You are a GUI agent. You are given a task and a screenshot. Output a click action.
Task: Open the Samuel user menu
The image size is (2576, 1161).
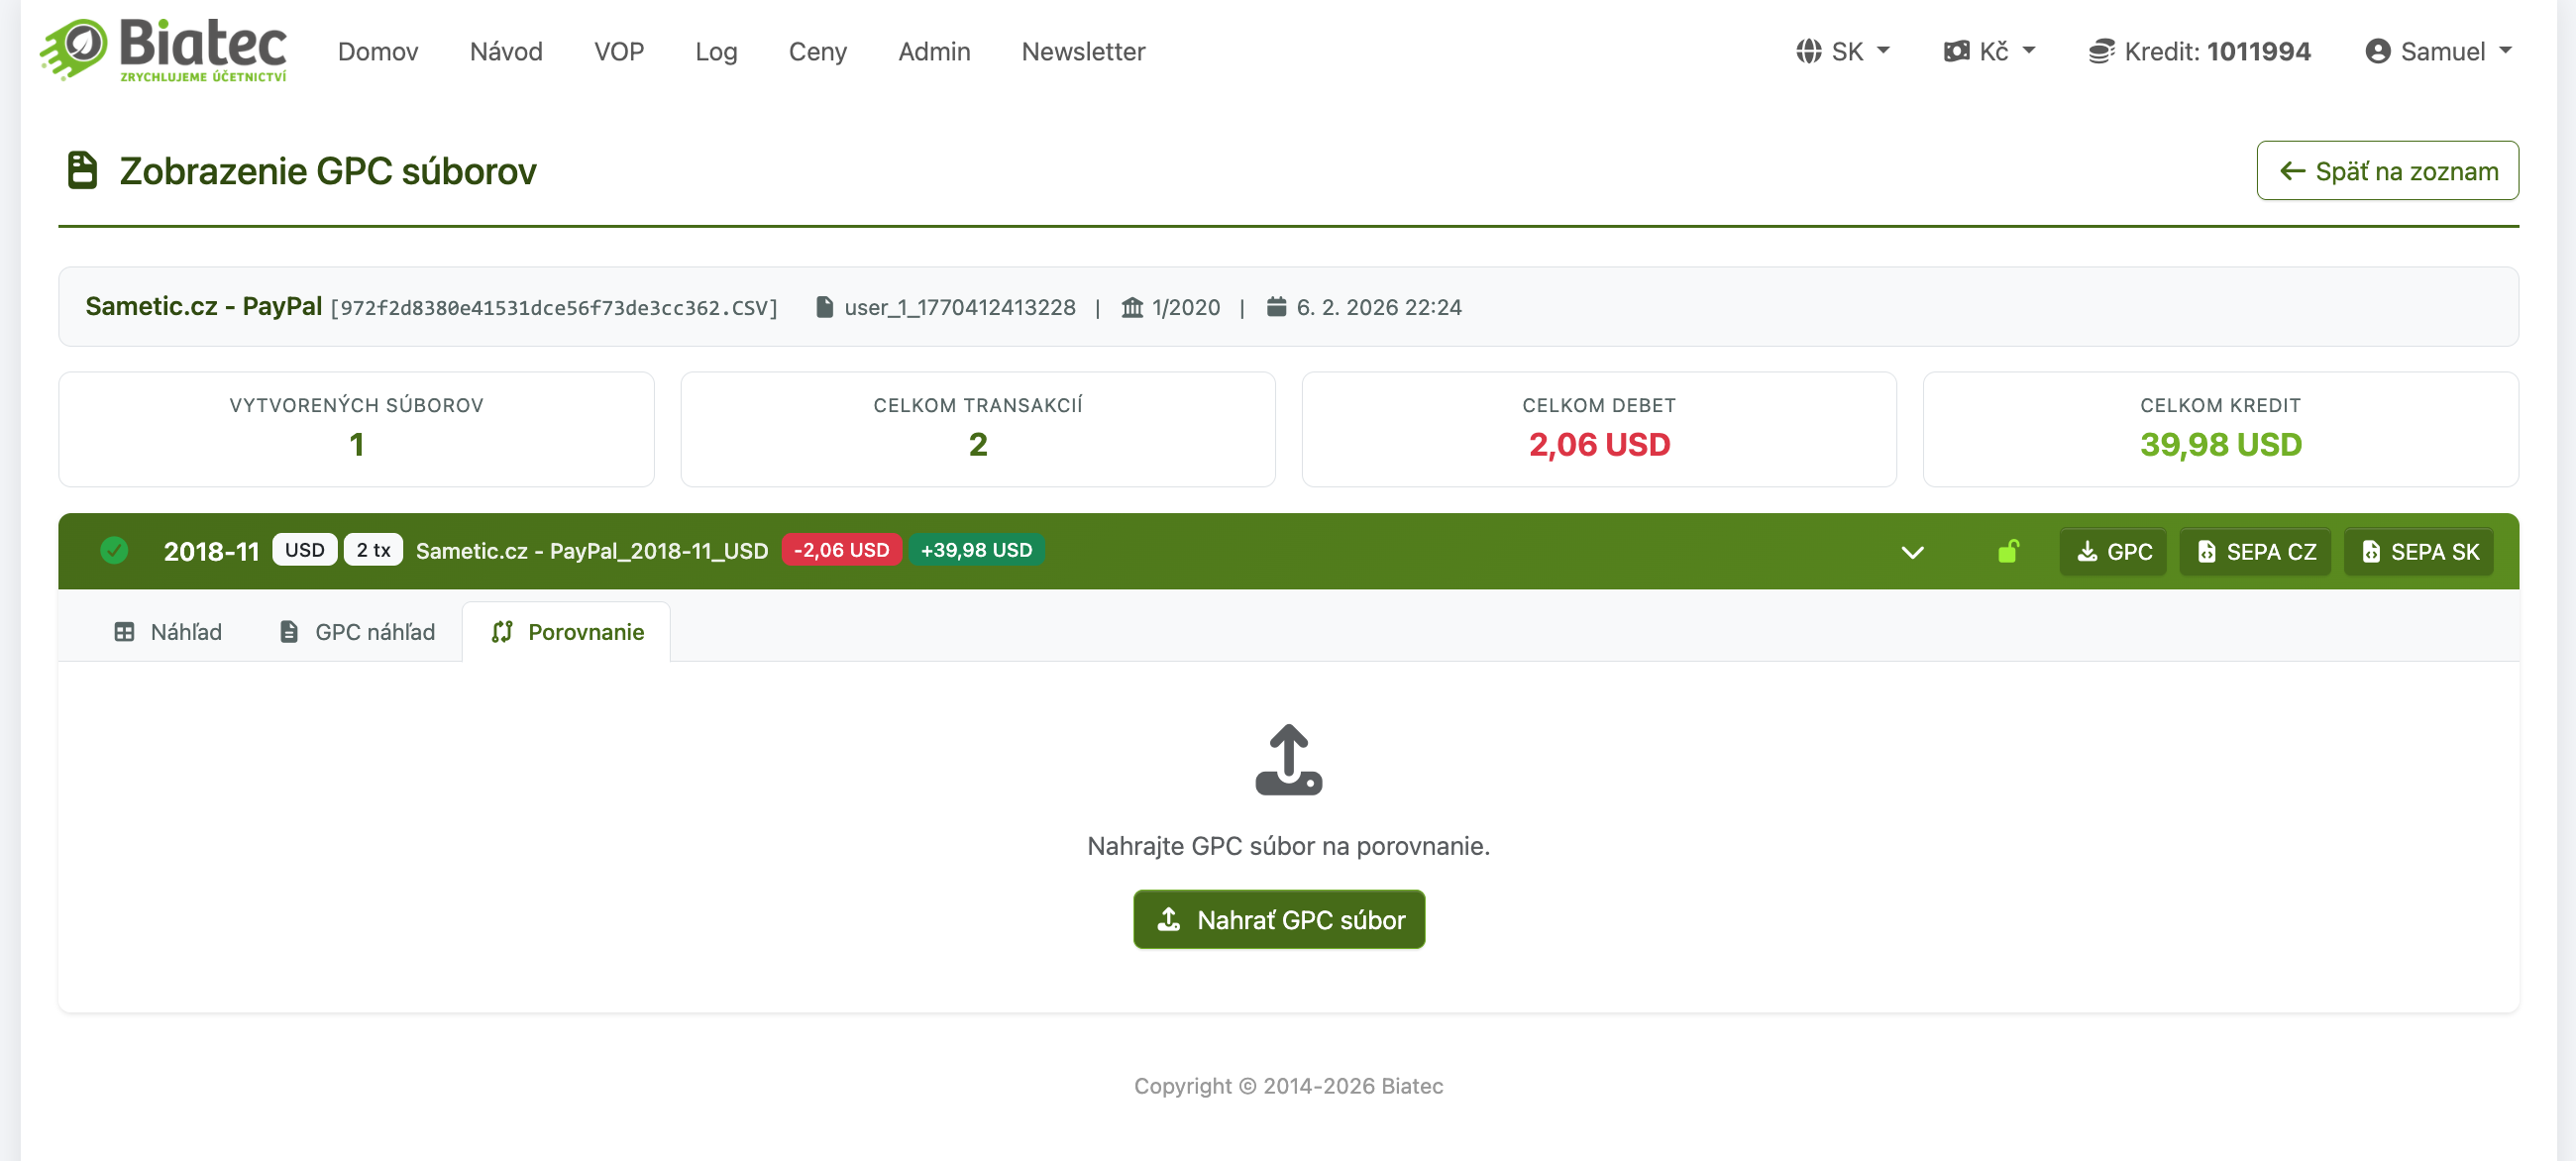2438,52
